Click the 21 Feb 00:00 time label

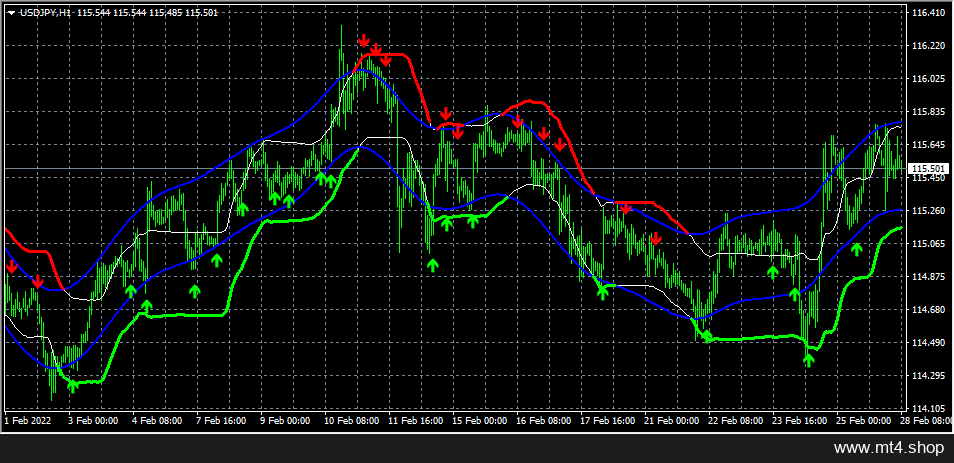(x=670, y=420)
